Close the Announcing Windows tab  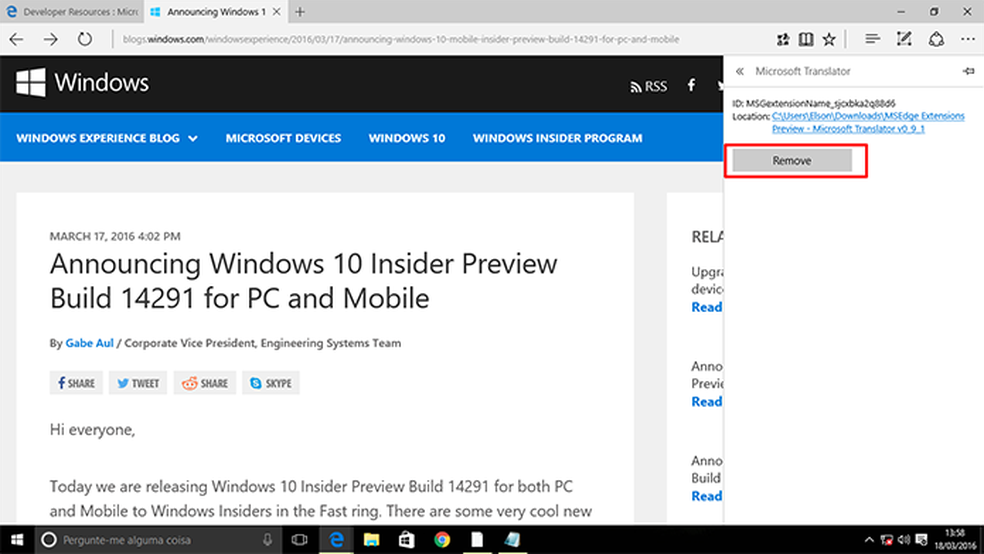click(276, 11)
